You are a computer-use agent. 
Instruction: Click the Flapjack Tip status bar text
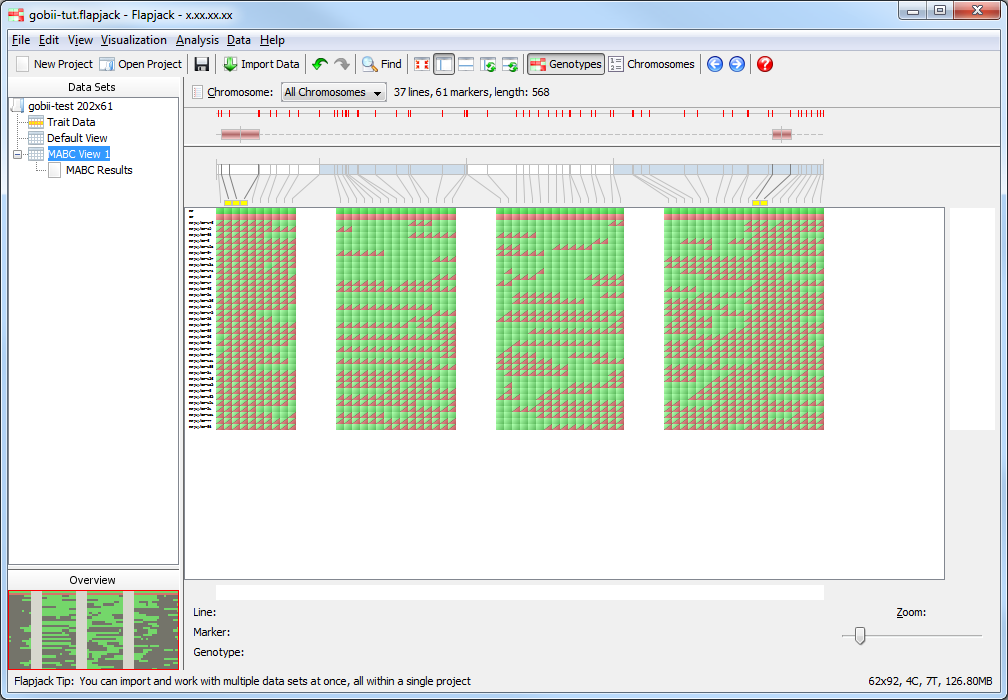coord(242,681)
